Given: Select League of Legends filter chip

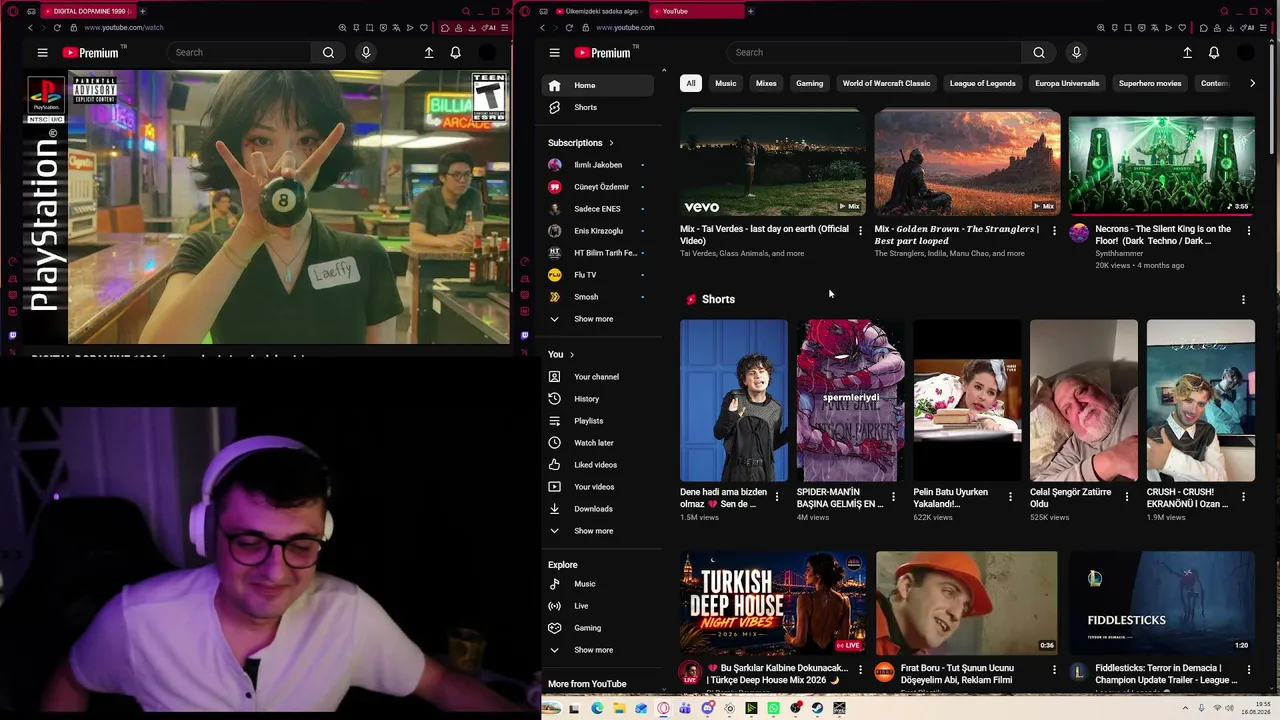Looking at the screenshot, I should pos(982,83).
